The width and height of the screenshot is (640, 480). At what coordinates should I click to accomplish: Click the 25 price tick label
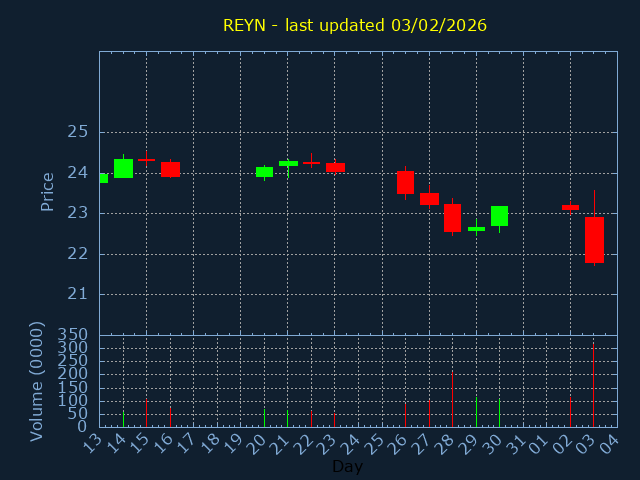pyautogui.click(x=78, y=132)
